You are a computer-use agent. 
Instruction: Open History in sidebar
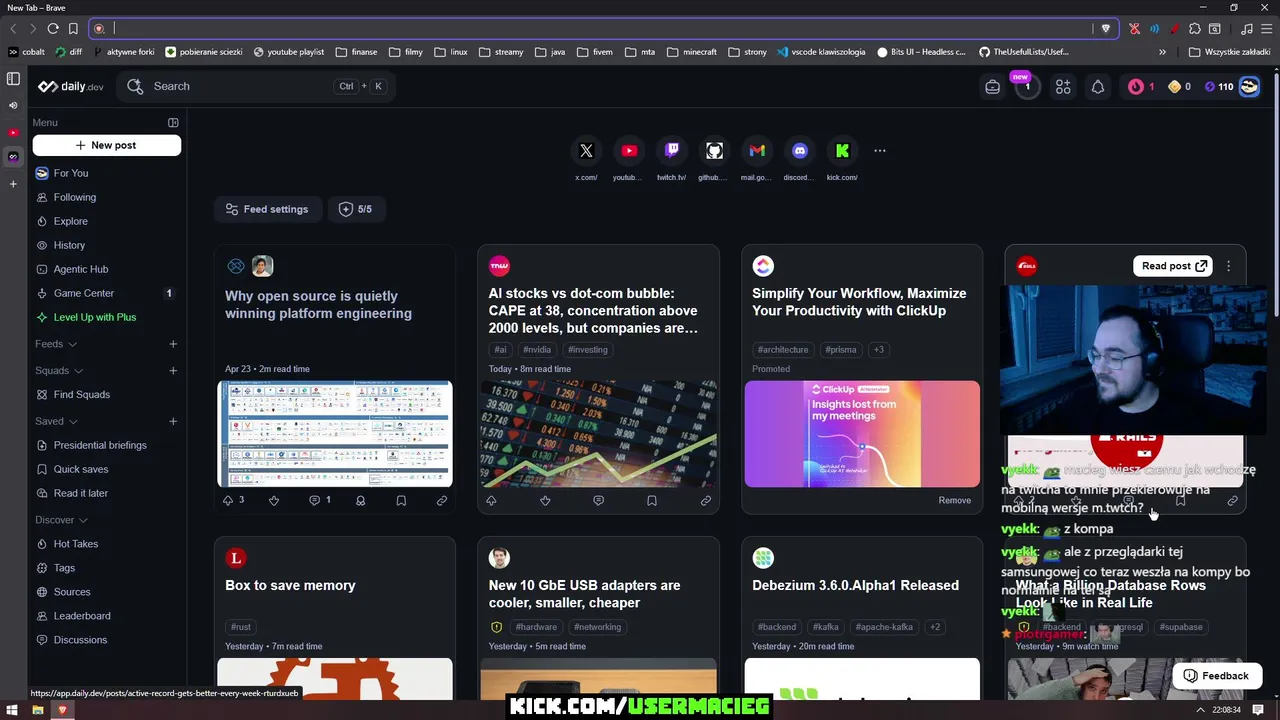pos(107,245)
